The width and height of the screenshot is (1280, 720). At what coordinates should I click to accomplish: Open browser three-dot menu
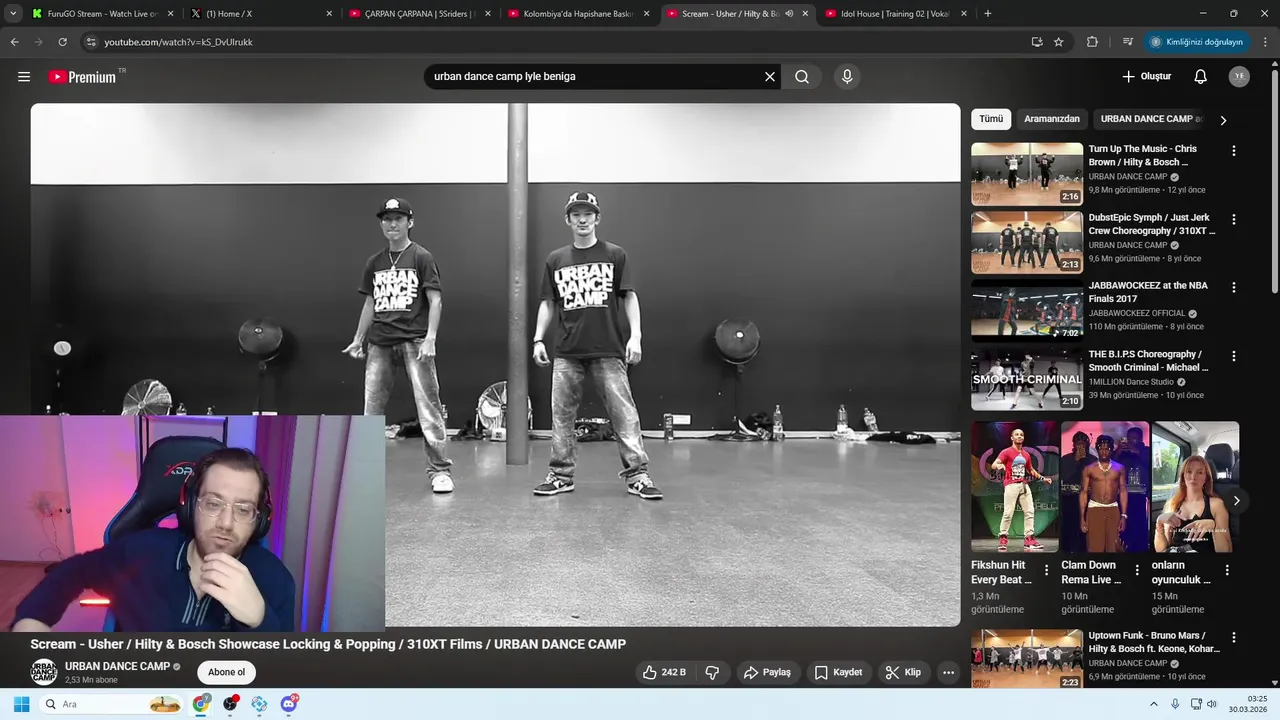1265,42
